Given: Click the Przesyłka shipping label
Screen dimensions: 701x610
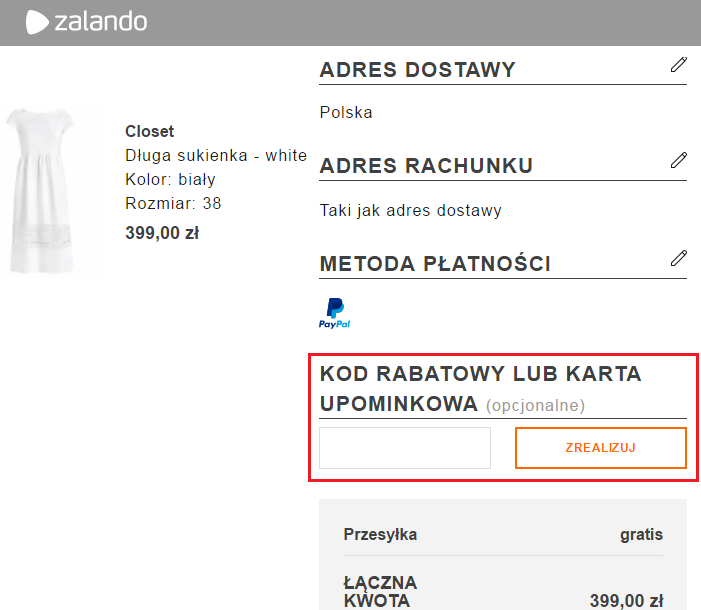Looking at the screenshot, I should [x=380, y=534].
